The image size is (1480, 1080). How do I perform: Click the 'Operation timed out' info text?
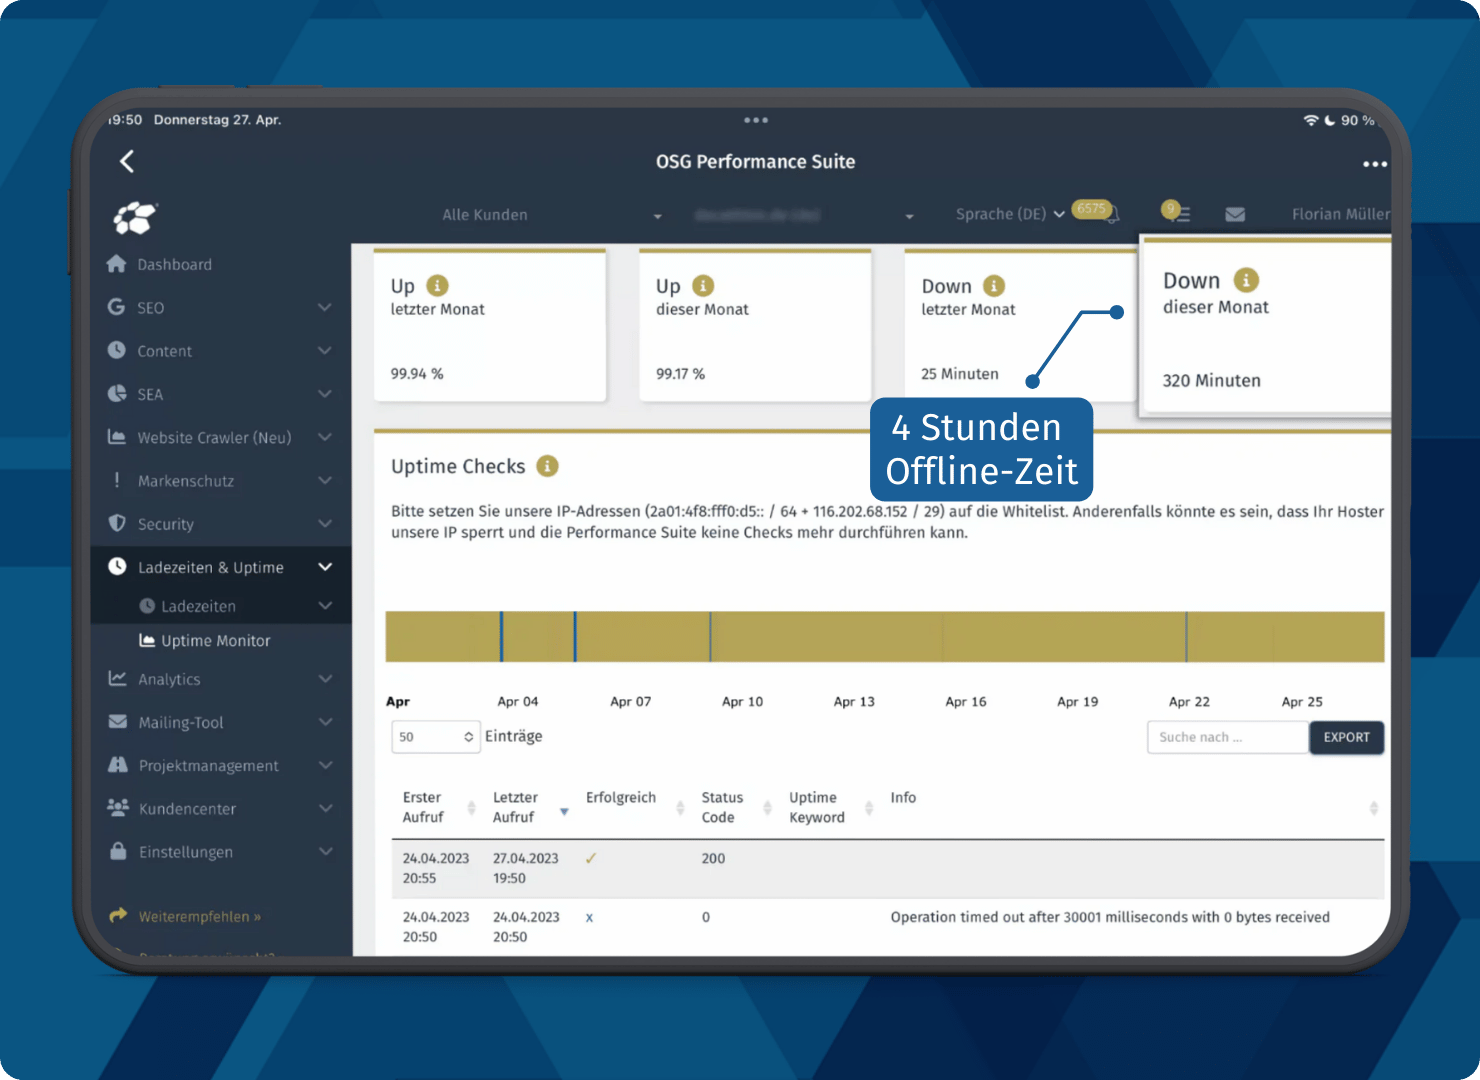1110,917
